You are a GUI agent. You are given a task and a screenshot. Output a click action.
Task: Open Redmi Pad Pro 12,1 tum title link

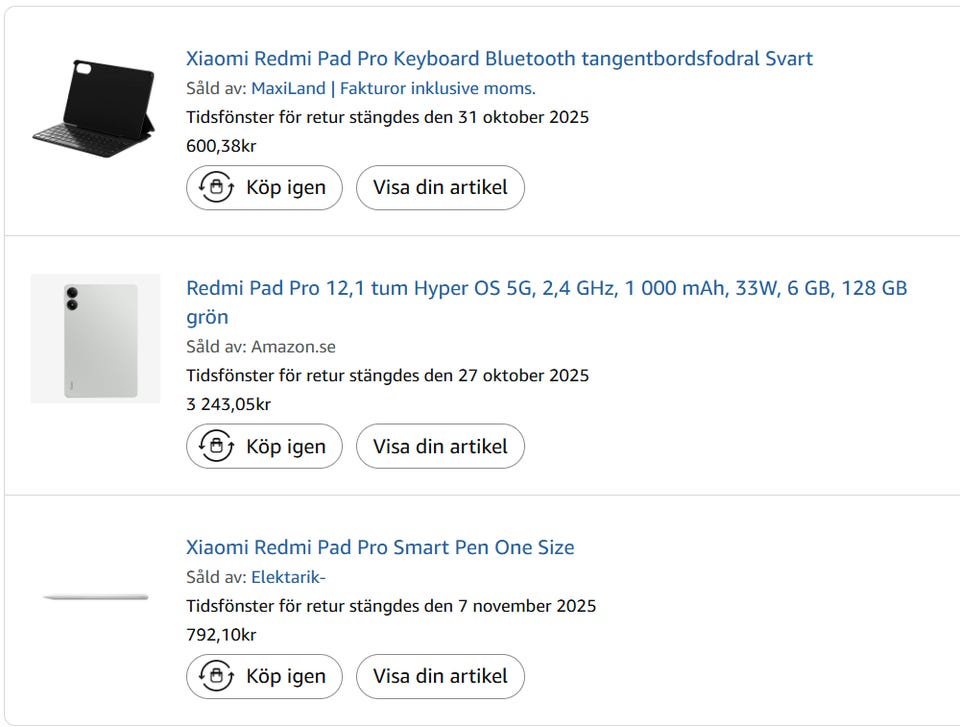tap(546, 288)
